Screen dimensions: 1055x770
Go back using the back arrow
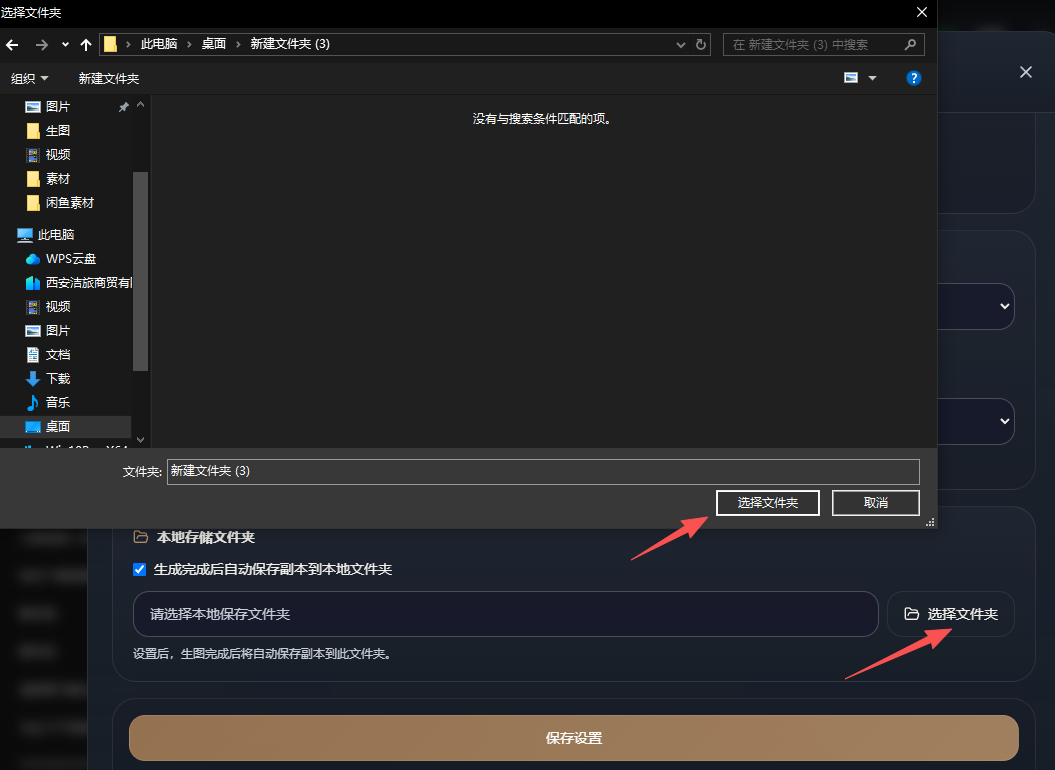coord(12,45)
